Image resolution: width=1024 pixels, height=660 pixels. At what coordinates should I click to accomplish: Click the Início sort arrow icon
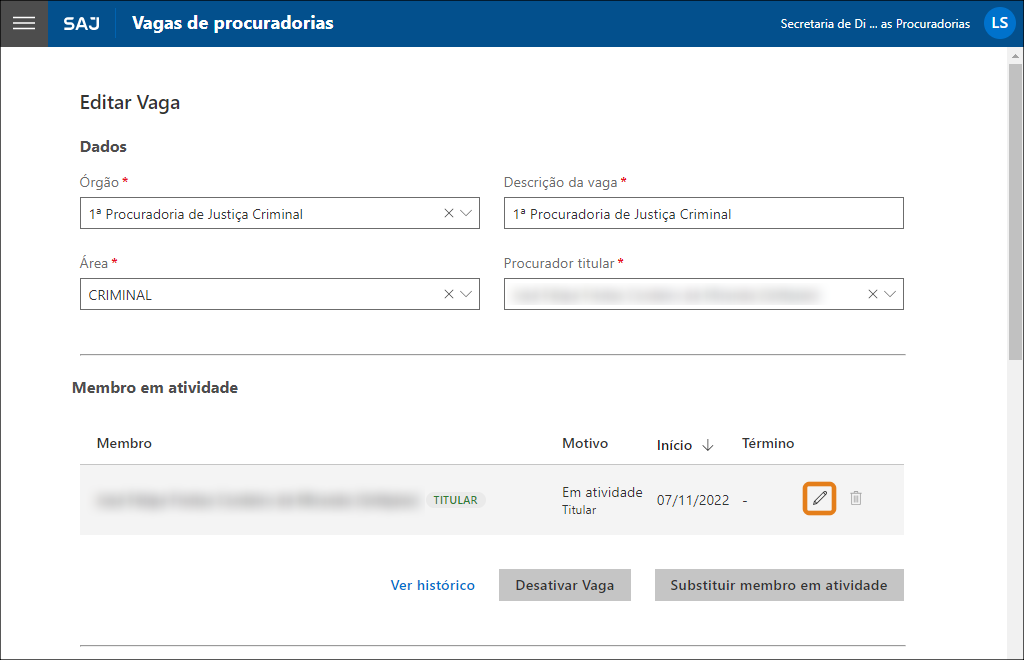tap(708, 445)
